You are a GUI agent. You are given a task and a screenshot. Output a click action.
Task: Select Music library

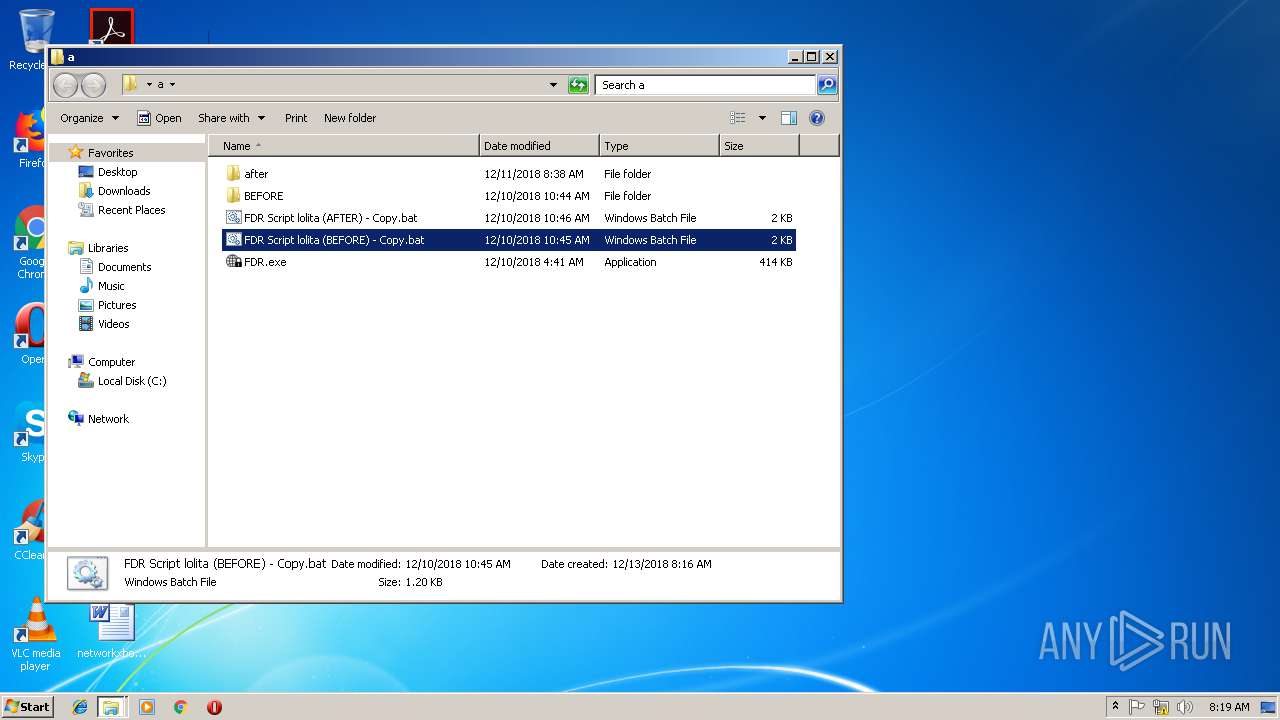[x=111, y=286]
